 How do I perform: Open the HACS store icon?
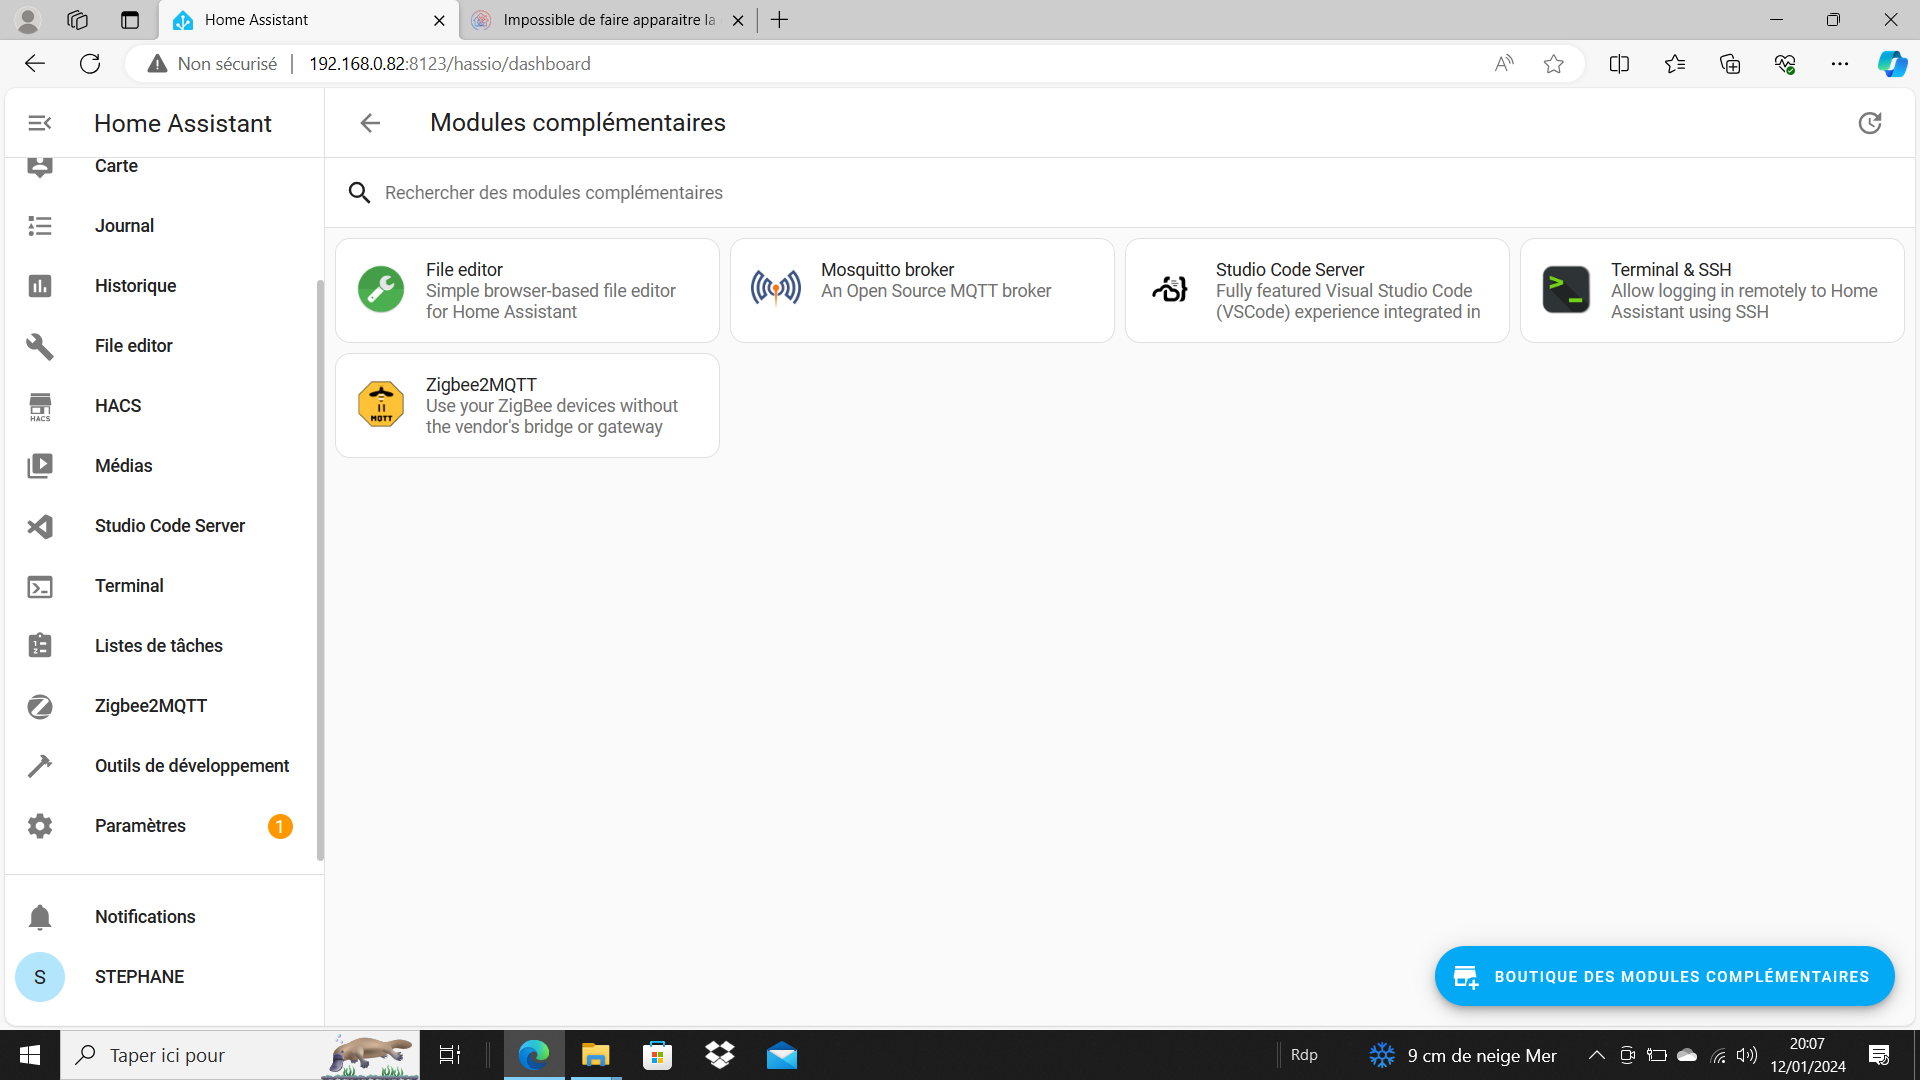coord(40,406)
